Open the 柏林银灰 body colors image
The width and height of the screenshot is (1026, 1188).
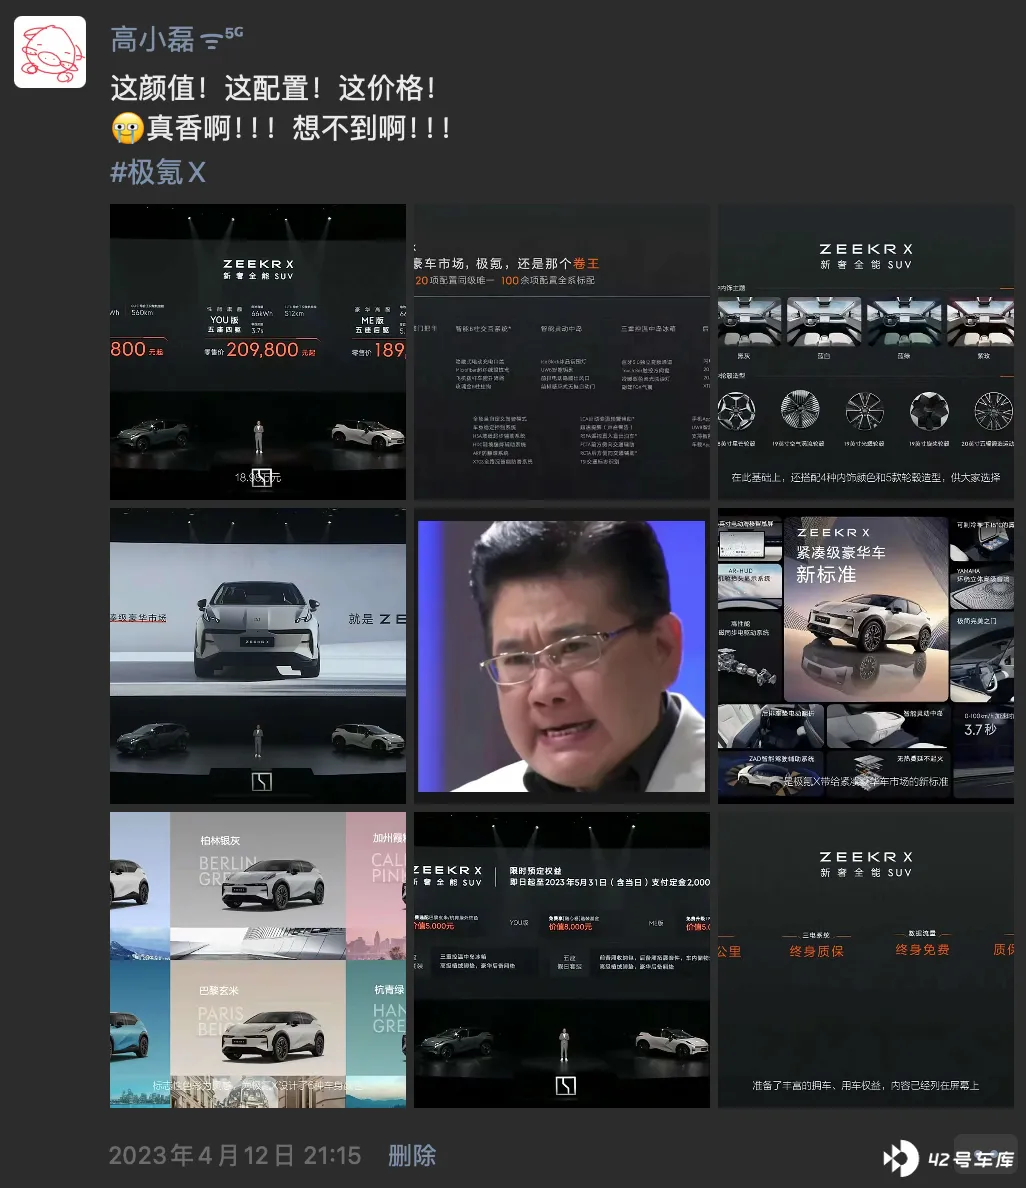pyautogui.click(x=258, y=960)
